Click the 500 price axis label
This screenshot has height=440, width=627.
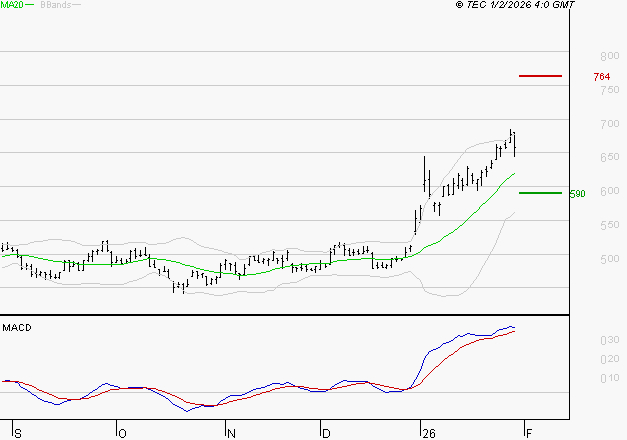coord(610,259)
